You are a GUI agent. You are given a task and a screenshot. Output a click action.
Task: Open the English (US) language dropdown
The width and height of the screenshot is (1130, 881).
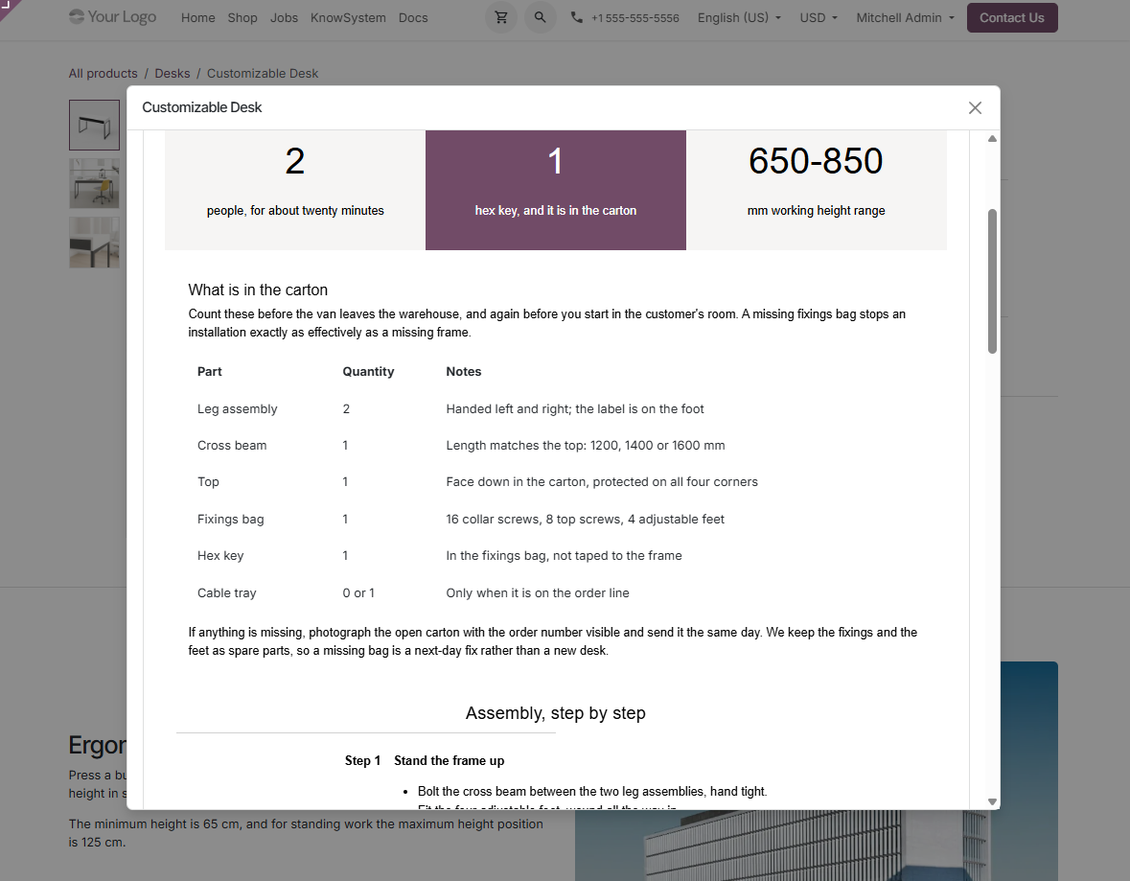[x=739, y=17]
